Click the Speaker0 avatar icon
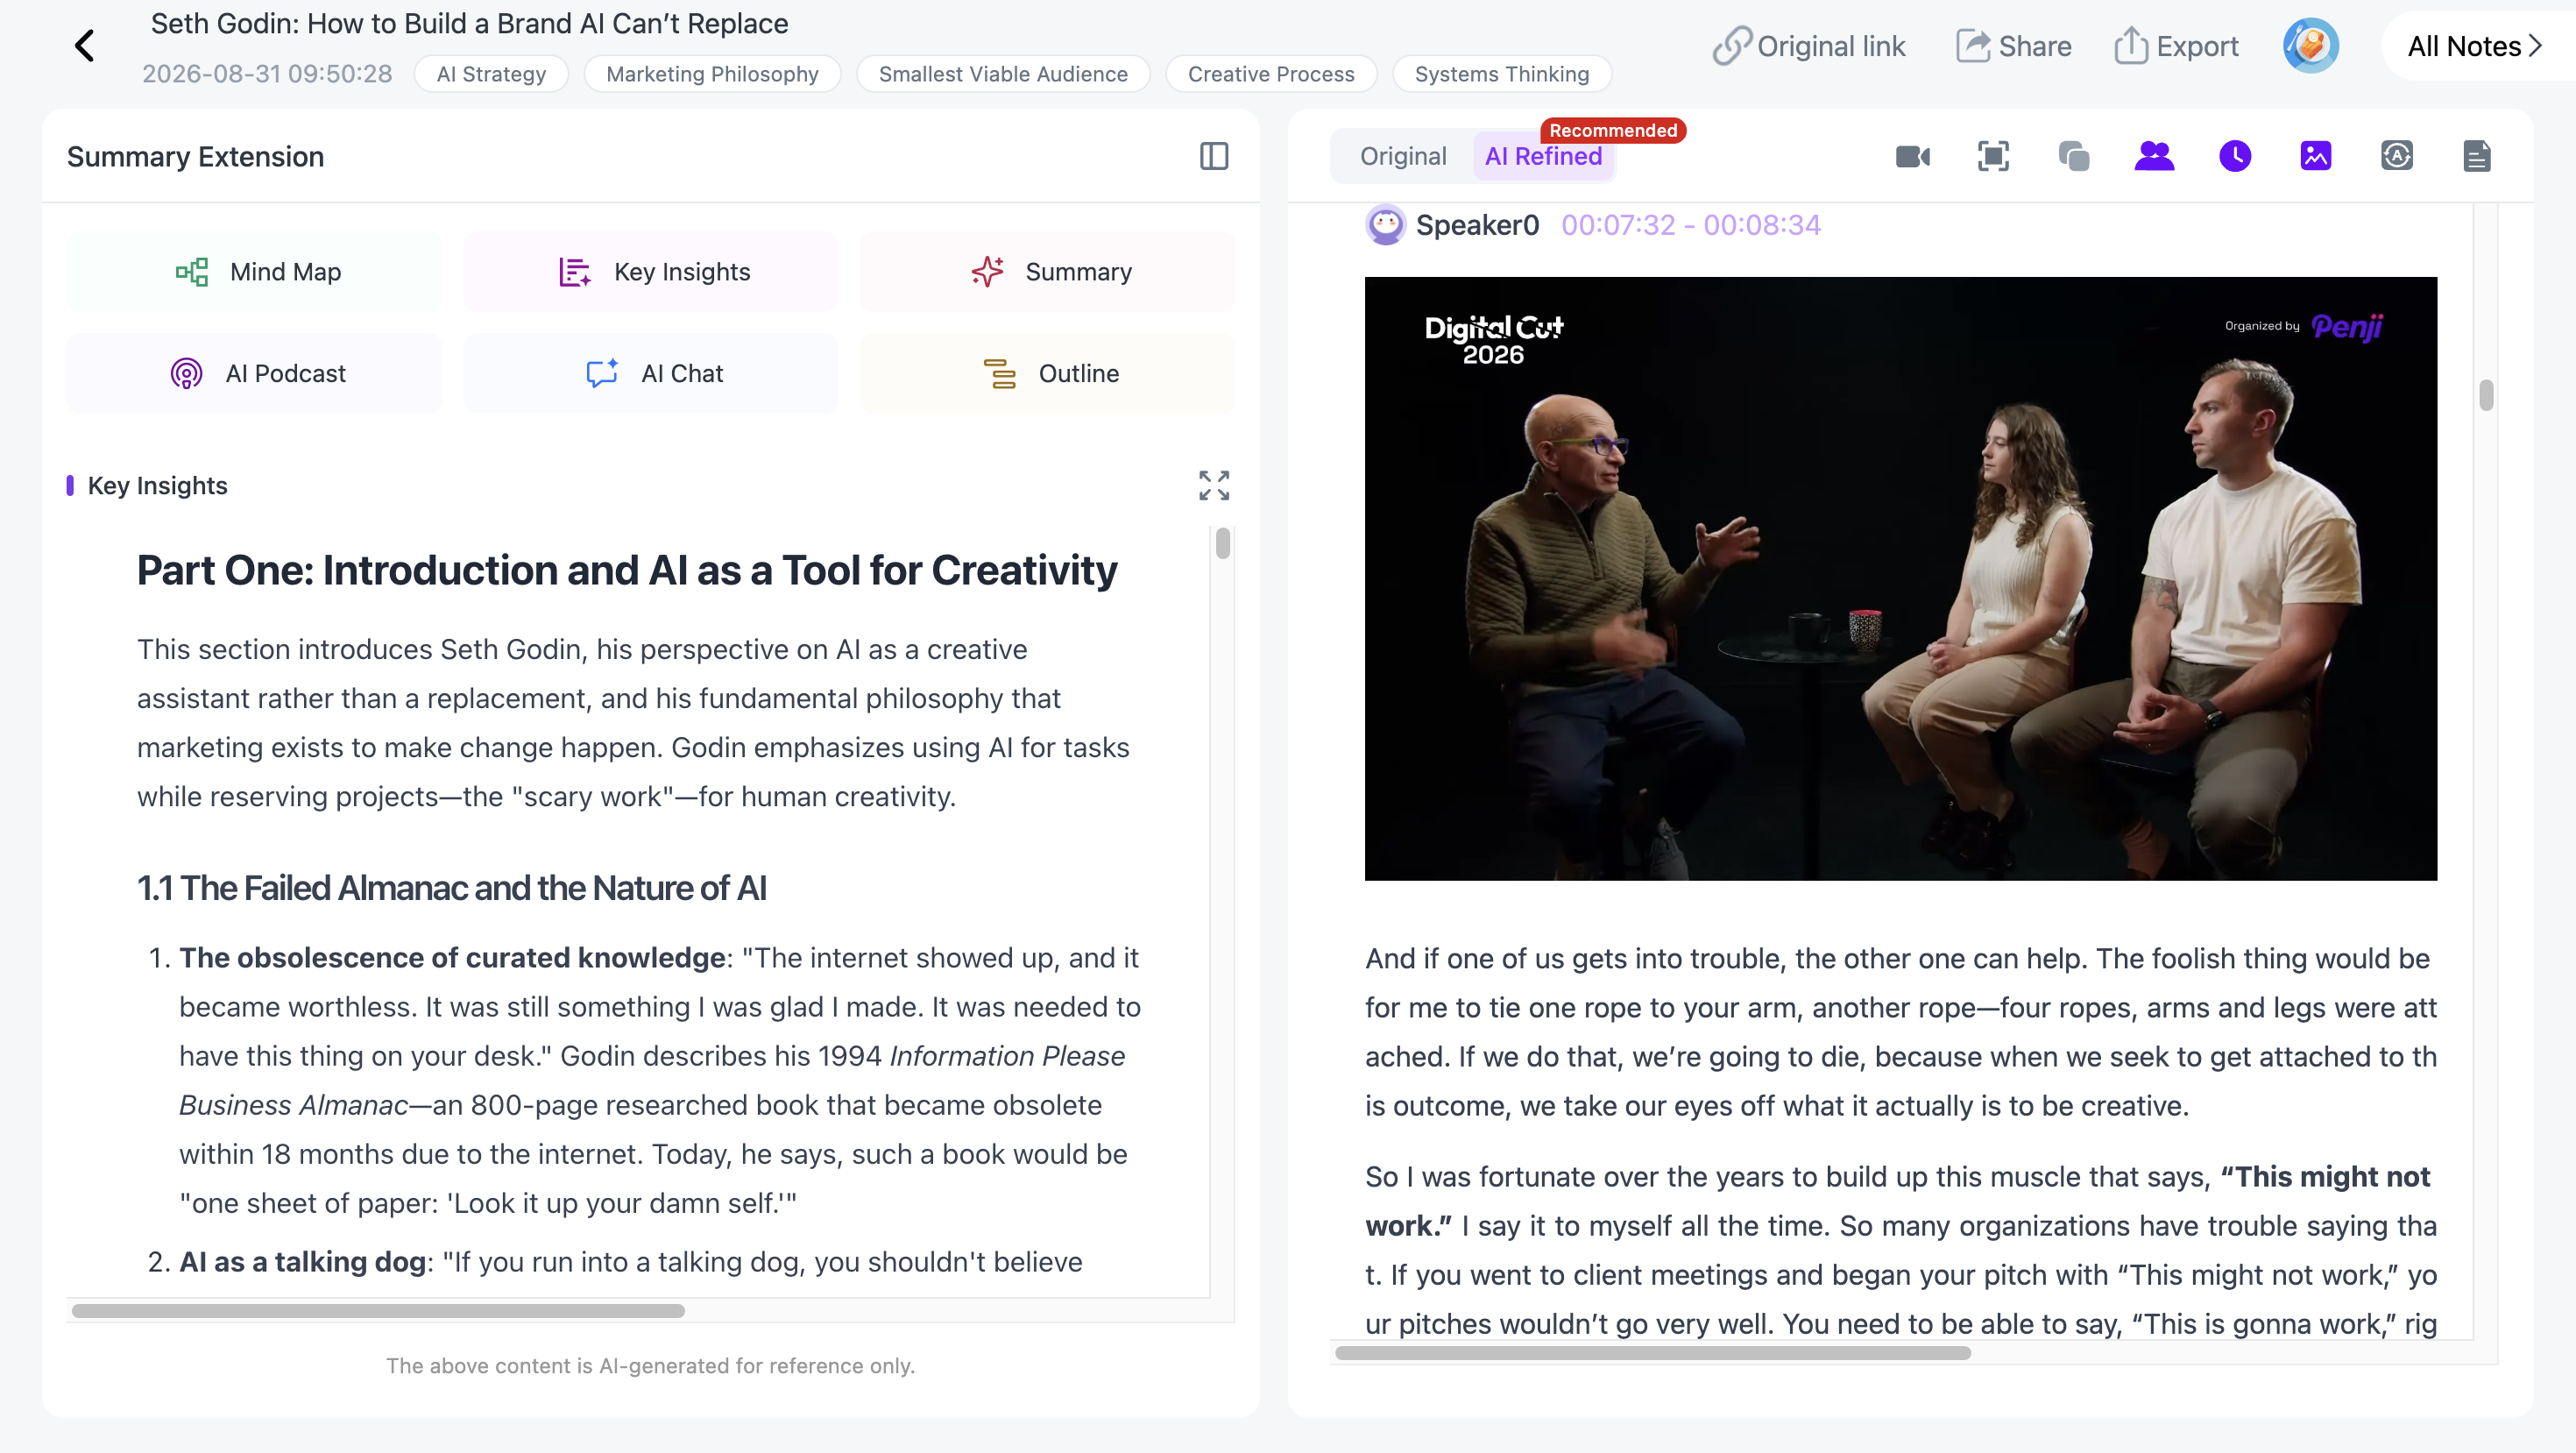 [1385, 225]
